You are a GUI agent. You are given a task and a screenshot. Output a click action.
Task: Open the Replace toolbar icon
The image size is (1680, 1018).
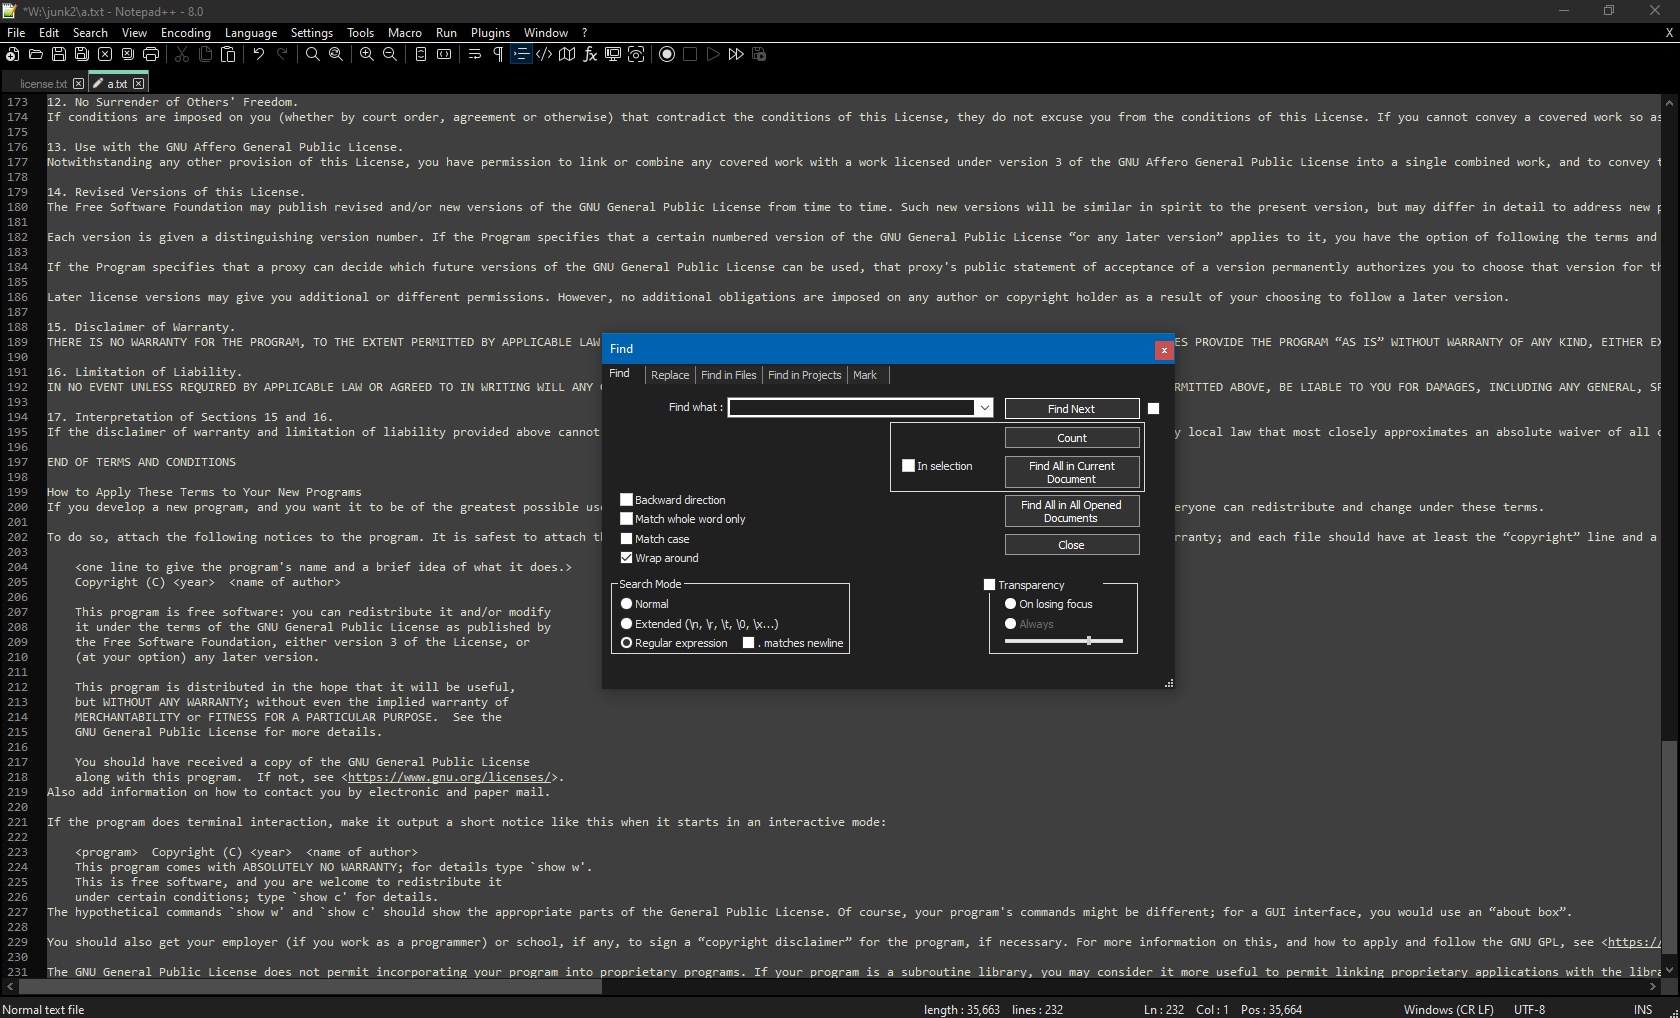tap(336, 54)
